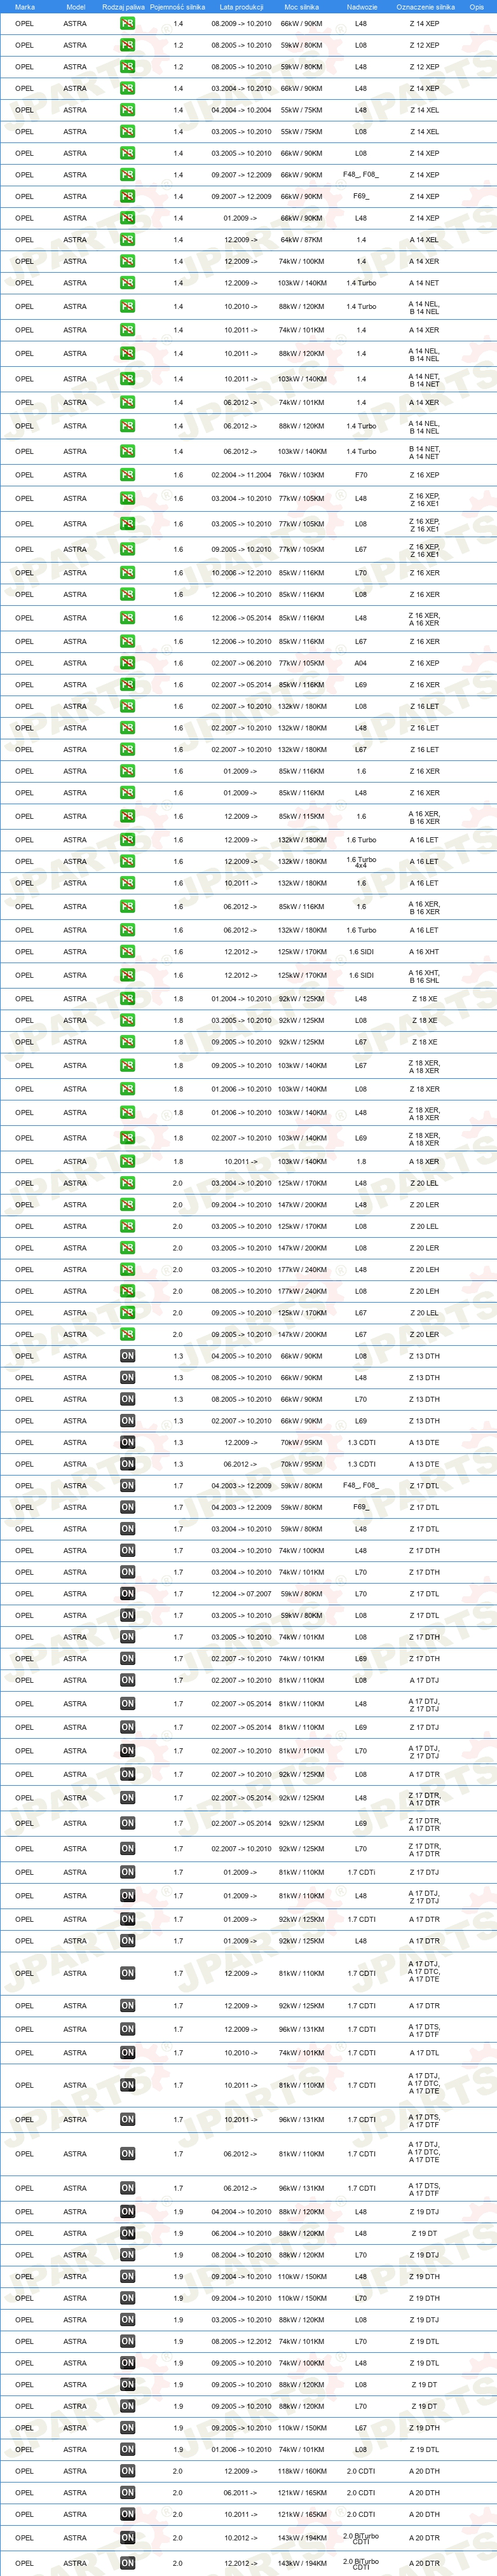Click the 12.2004 -> 07.2007 date cell

(241, 1594)
